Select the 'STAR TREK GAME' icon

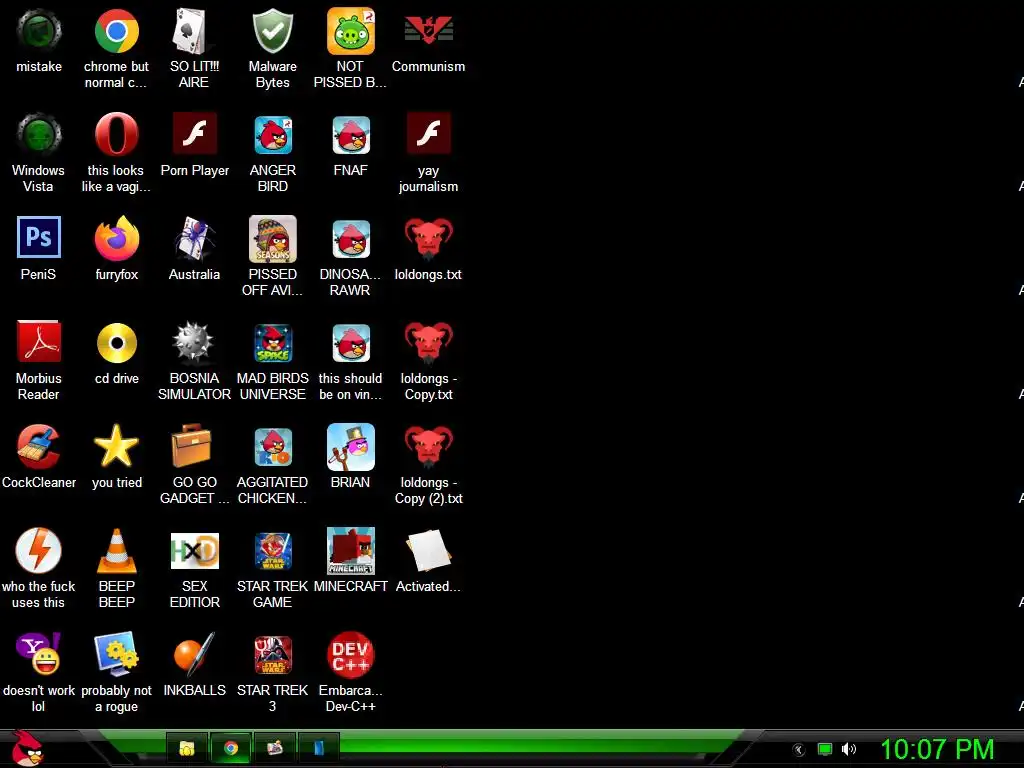273,551
